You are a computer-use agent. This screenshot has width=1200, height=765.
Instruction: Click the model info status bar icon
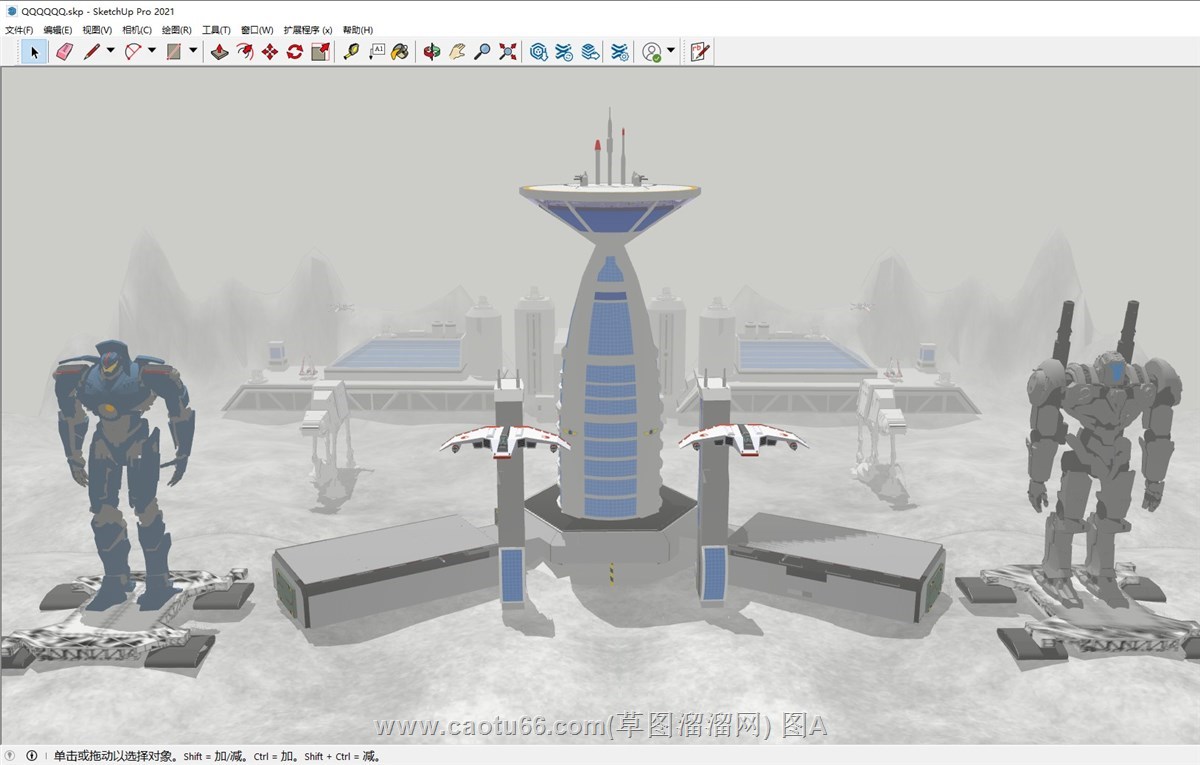pos(31,756)
